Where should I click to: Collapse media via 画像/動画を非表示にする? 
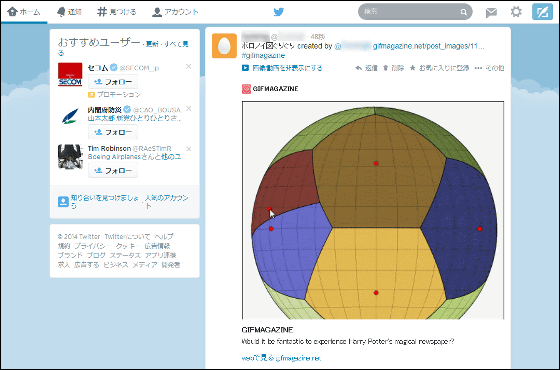pos(282,68)
